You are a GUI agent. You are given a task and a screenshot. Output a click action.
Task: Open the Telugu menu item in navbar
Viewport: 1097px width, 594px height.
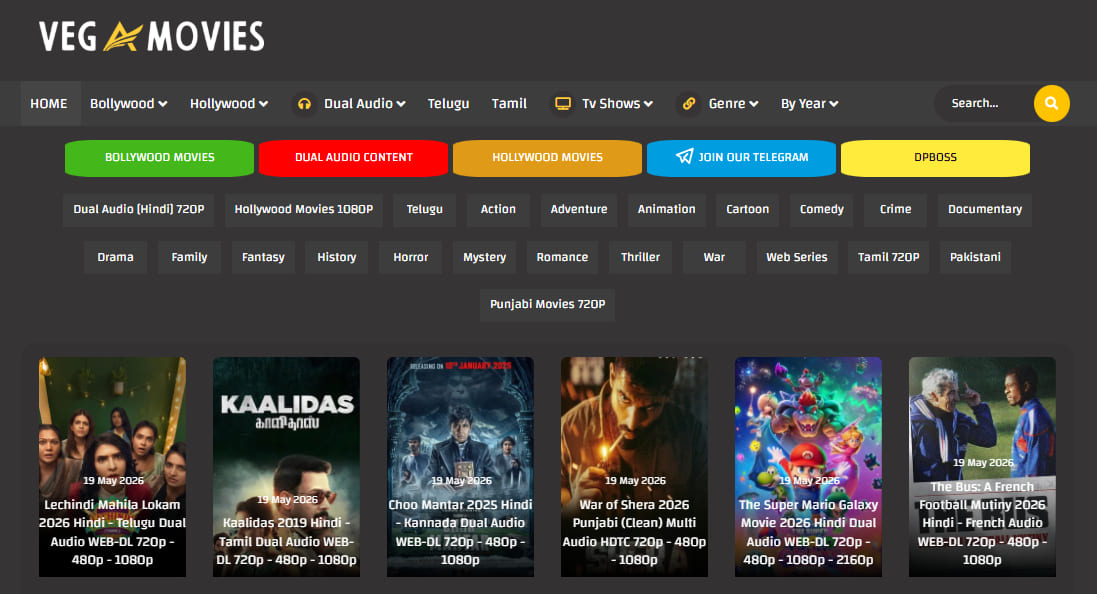[448, 104]
